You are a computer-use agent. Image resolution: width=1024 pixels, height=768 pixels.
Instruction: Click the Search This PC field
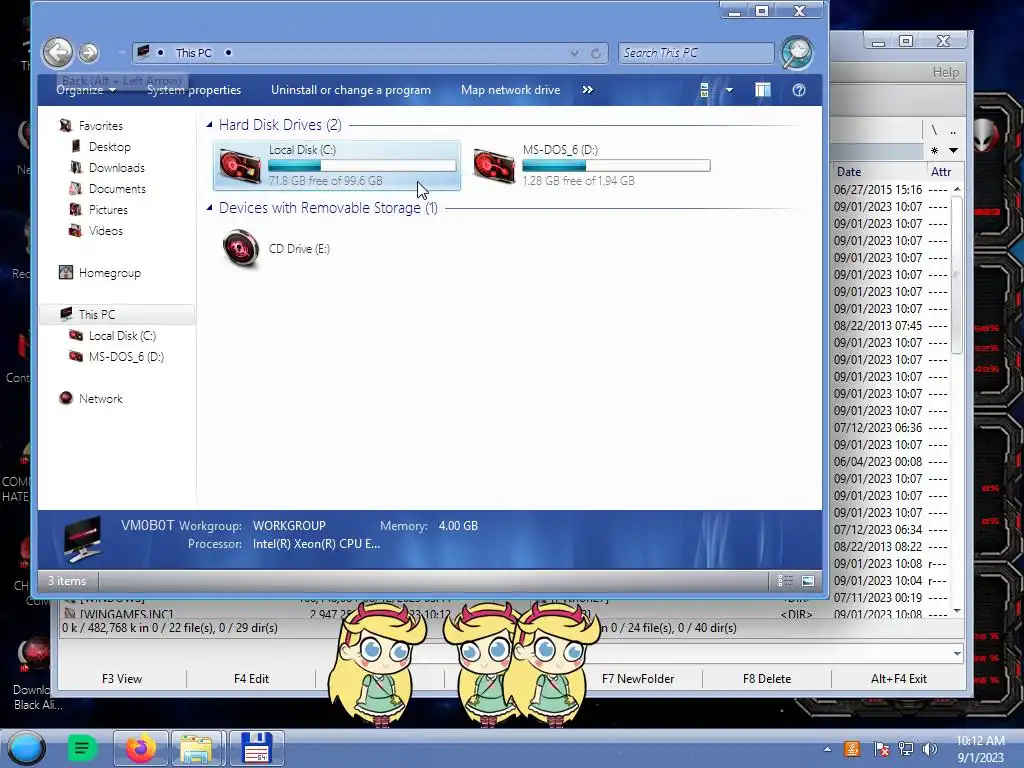696,53
